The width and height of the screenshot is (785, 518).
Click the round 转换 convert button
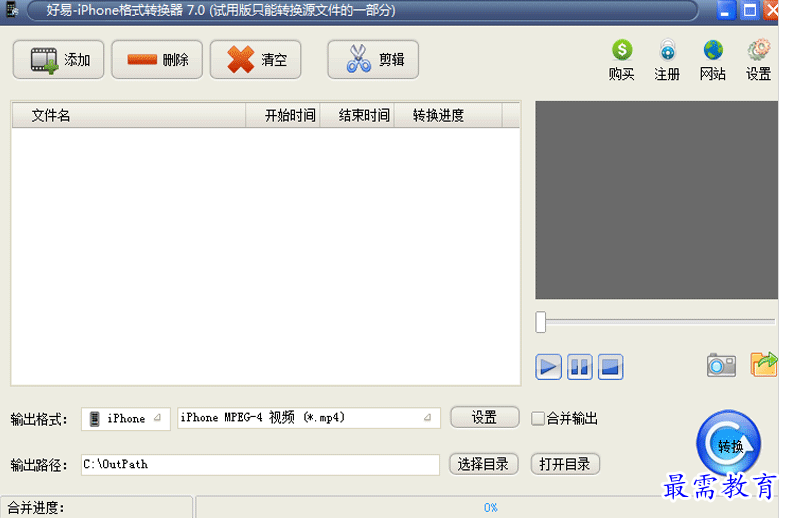[728, 443]
